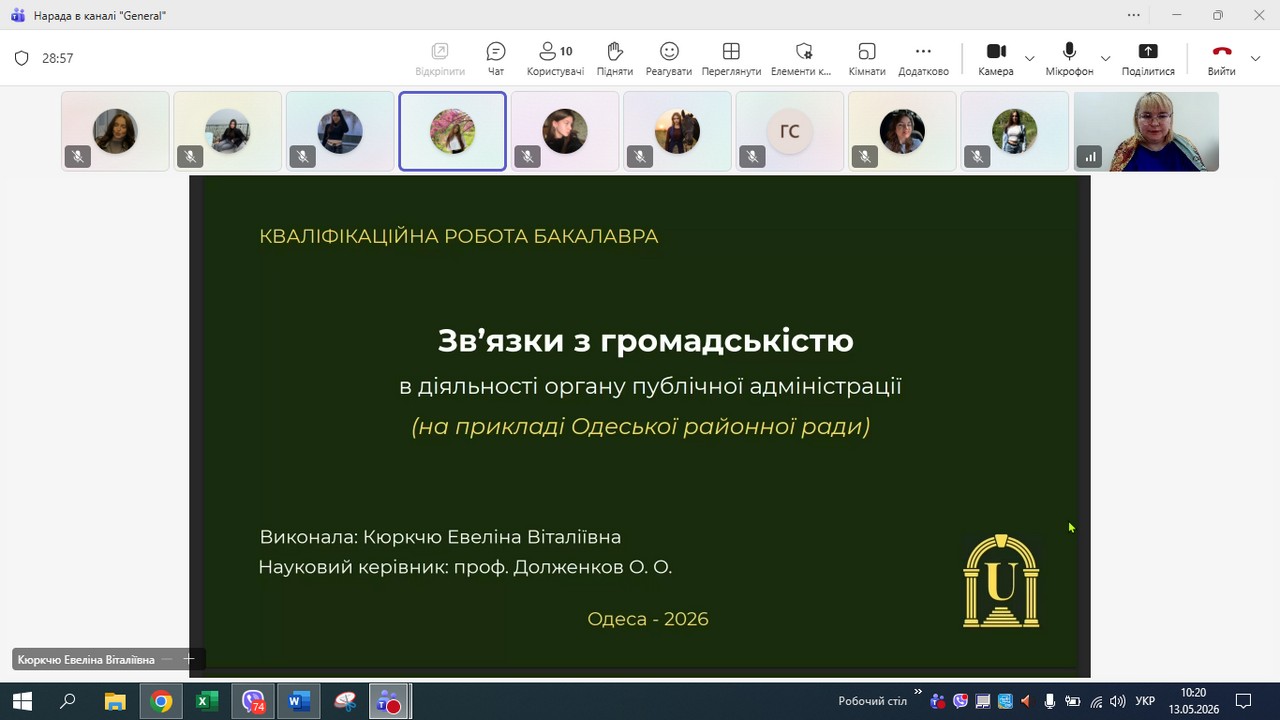The image size is (1280, 720).
Task: Click the Поділитися share button
Action: (1148, 59)
